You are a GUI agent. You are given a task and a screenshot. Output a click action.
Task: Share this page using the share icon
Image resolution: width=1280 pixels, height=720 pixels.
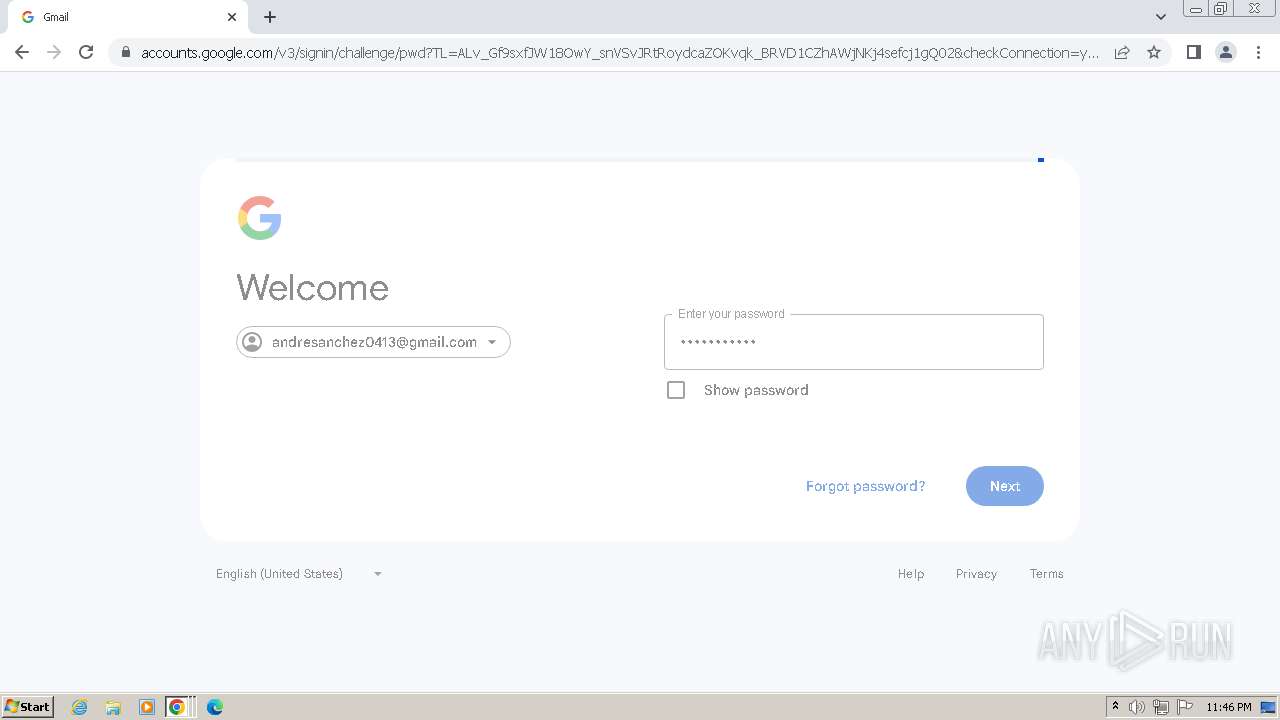point(1122,52)
